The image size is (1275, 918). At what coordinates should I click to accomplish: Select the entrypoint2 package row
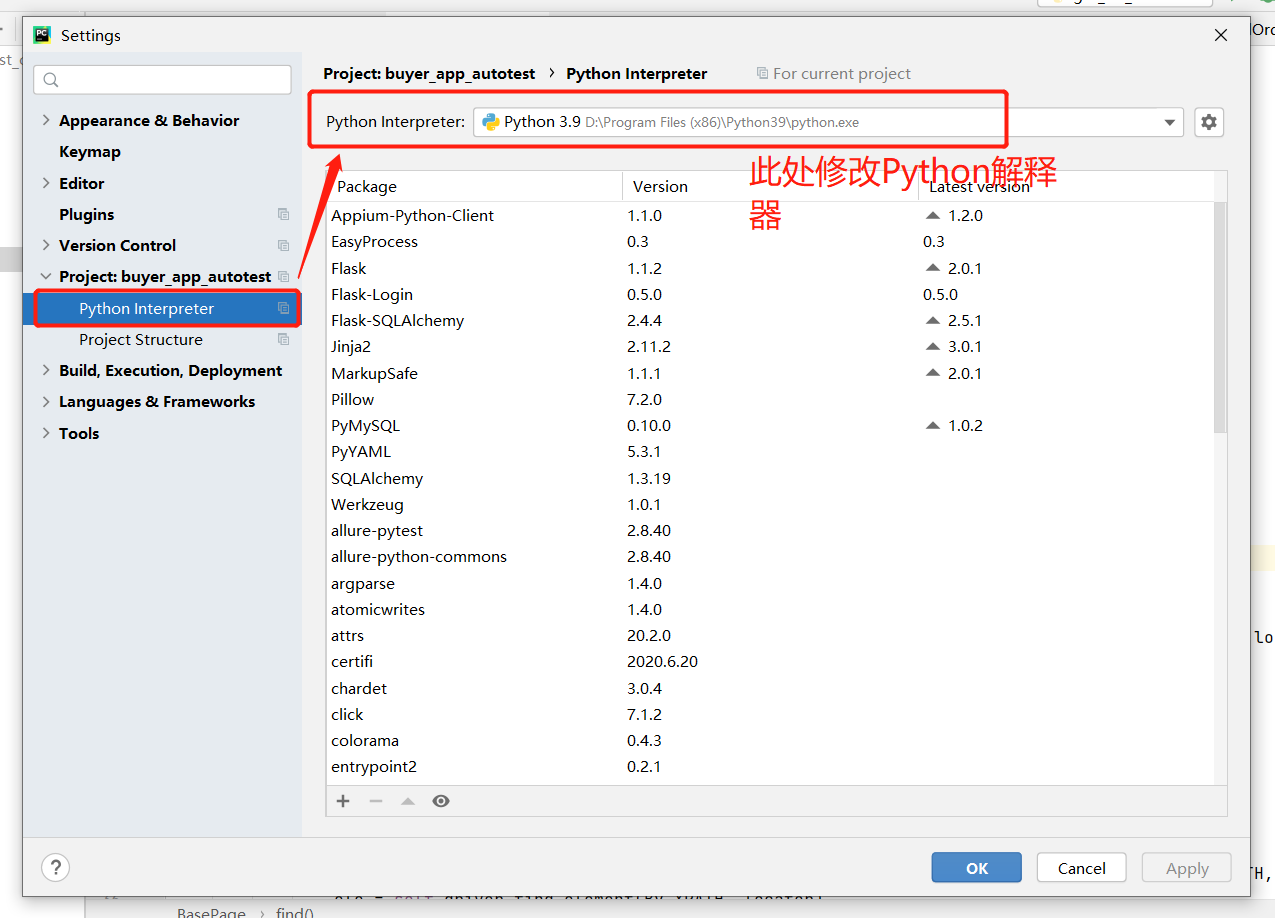tap(770, 766)
